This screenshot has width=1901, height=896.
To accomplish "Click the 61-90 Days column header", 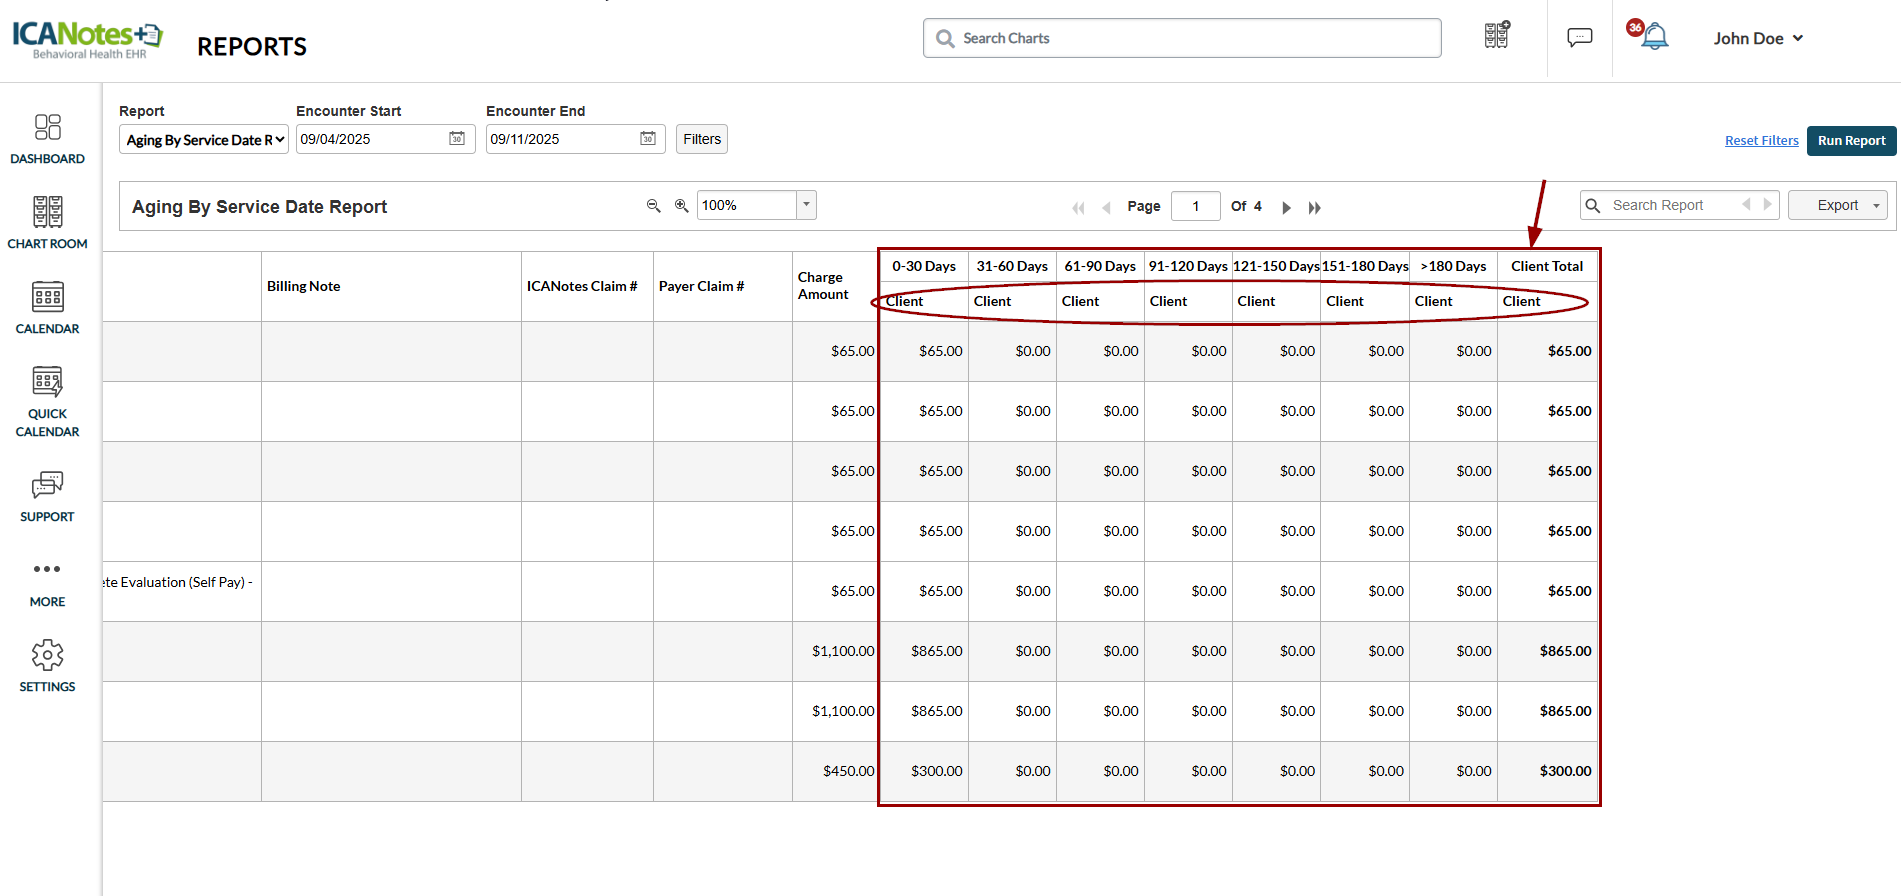I will (1100, 266).
